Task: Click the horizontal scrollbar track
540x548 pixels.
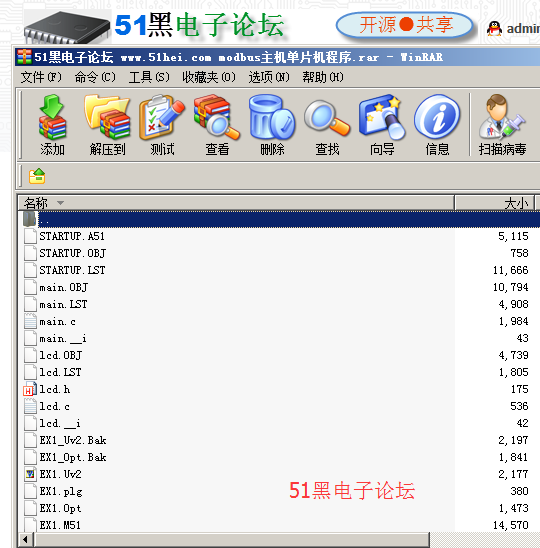Action: click(484, 540)
